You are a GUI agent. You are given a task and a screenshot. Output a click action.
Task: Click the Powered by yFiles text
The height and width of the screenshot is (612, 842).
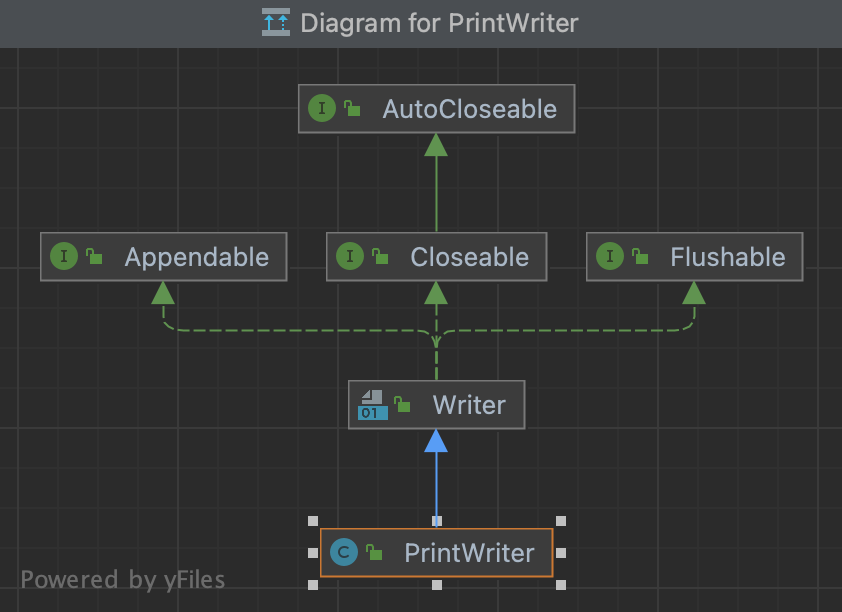pos(123,580)
